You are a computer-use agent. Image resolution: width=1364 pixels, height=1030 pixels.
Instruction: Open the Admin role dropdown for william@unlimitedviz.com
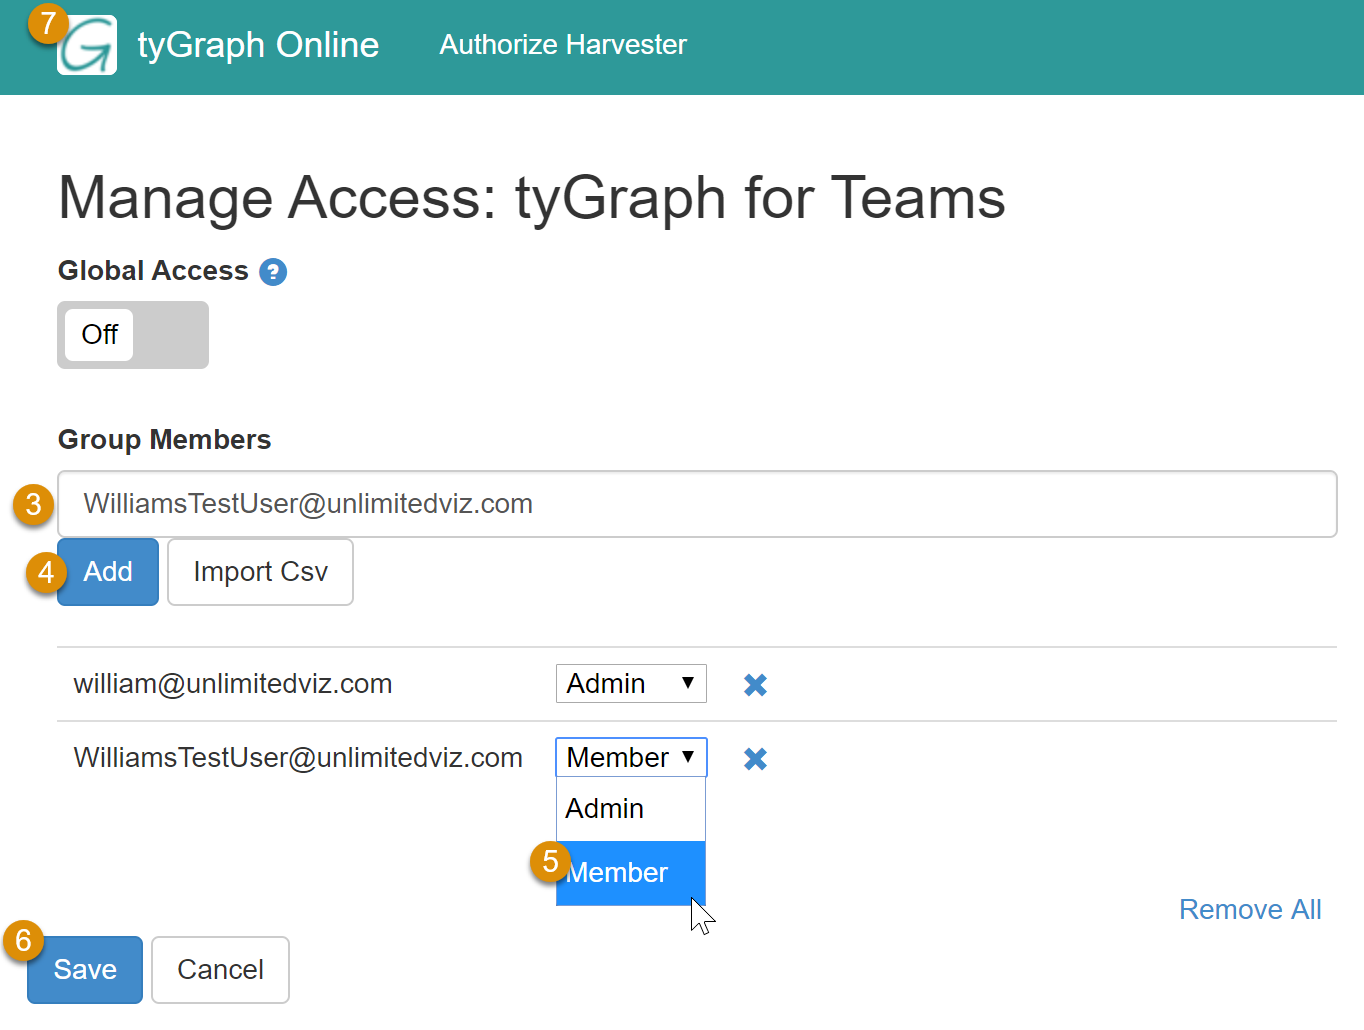pyautogui.click(x=631, y=684)
